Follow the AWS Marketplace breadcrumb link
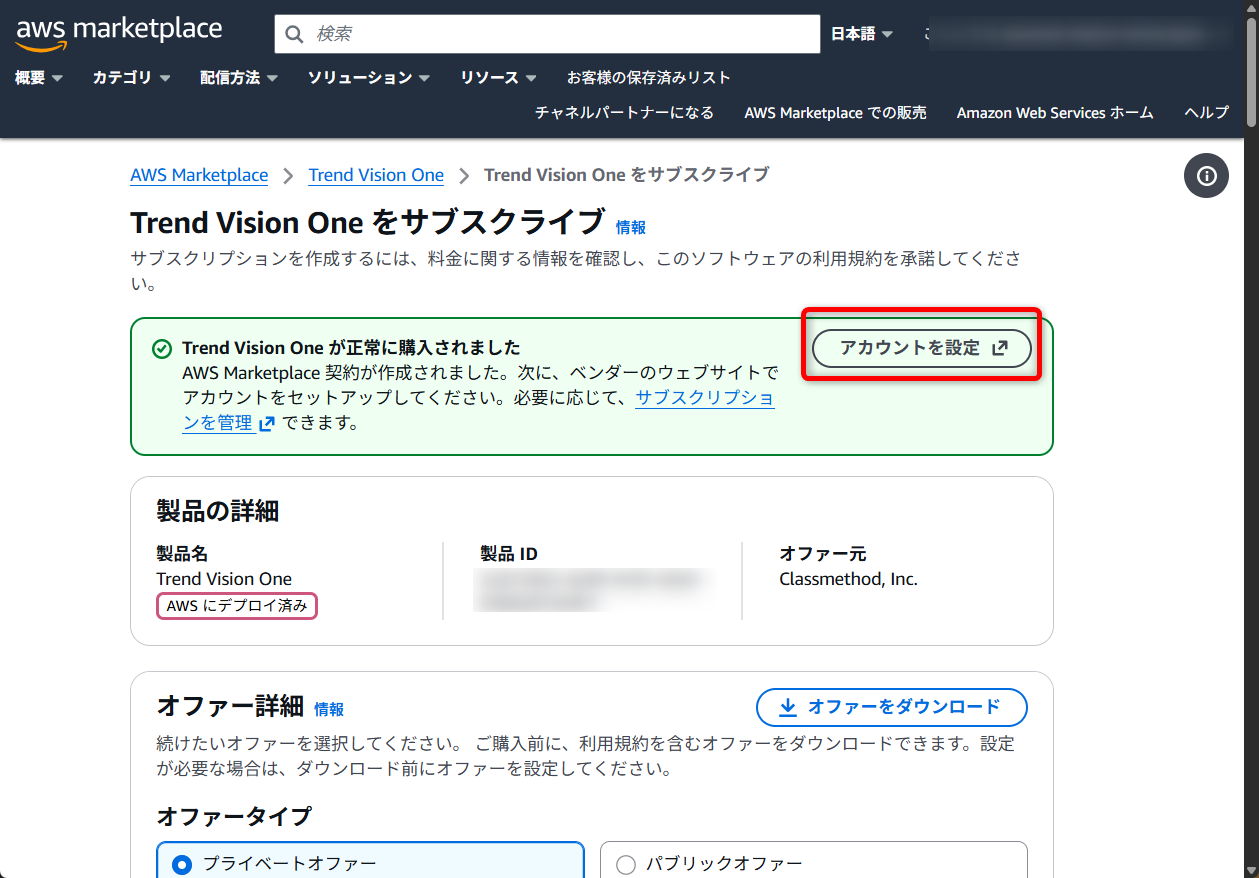The width and height of the screenshot is (1259, 878). [199, 175]
